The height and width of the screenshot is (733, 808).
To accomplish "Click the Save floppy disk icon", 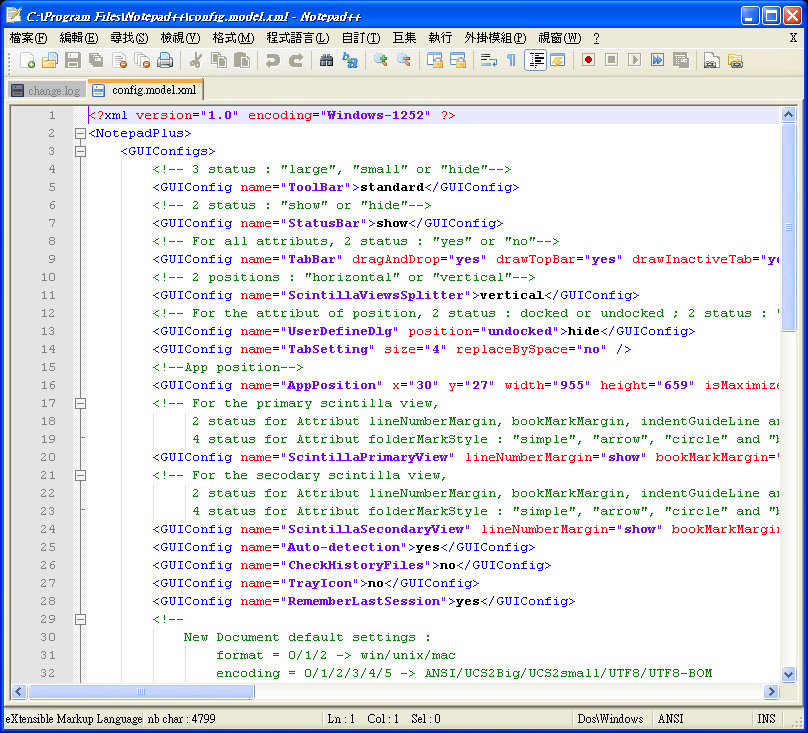I will pyautogui.click(x=73, y=60).
